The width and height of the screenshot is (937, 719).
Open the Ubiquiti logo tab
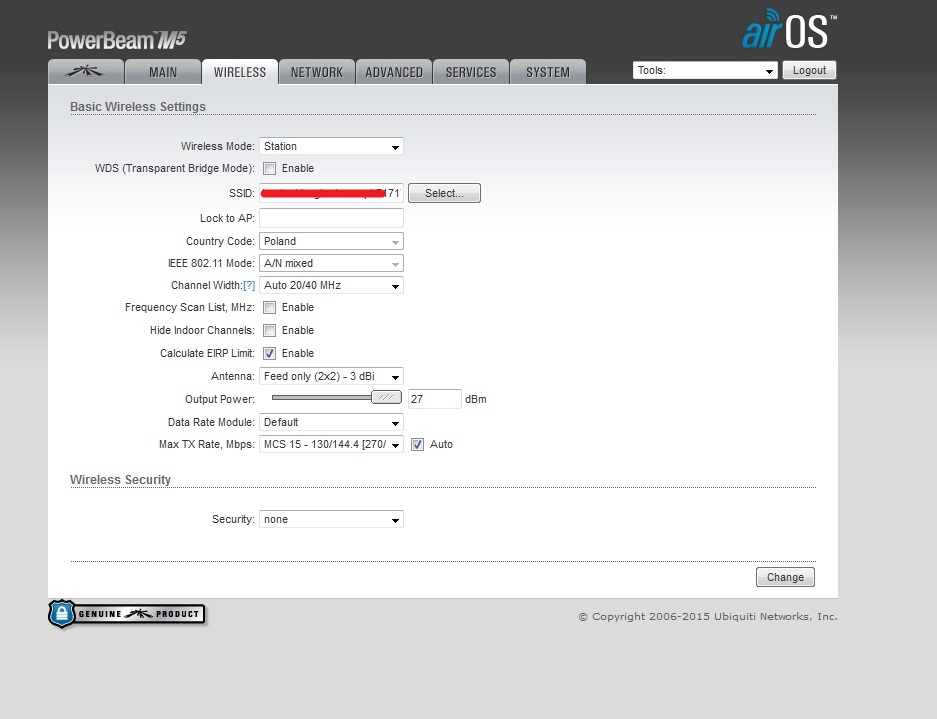(x=85, y=72)
